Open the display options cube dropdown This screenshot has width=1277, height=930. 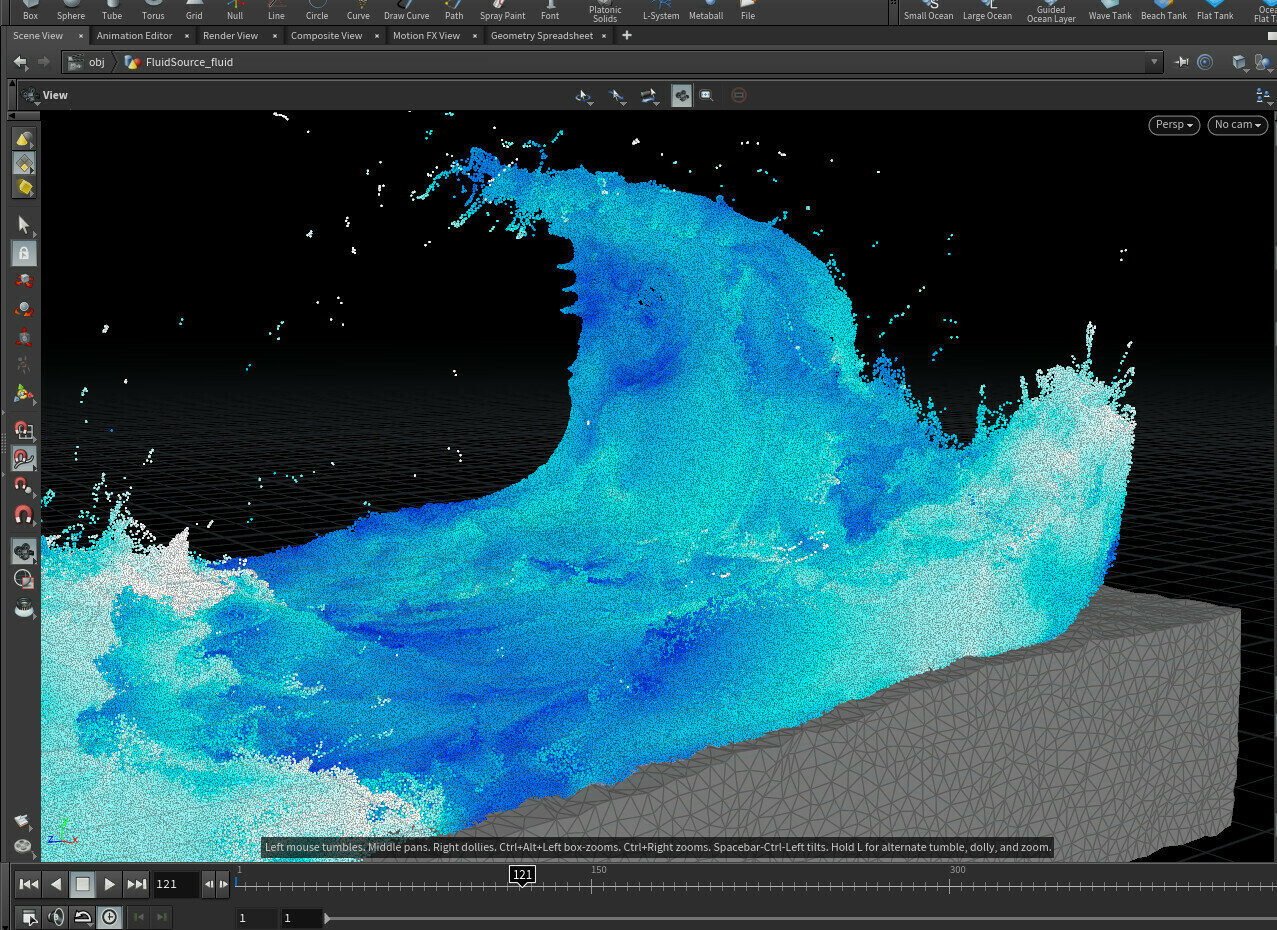coord(1241,62)
